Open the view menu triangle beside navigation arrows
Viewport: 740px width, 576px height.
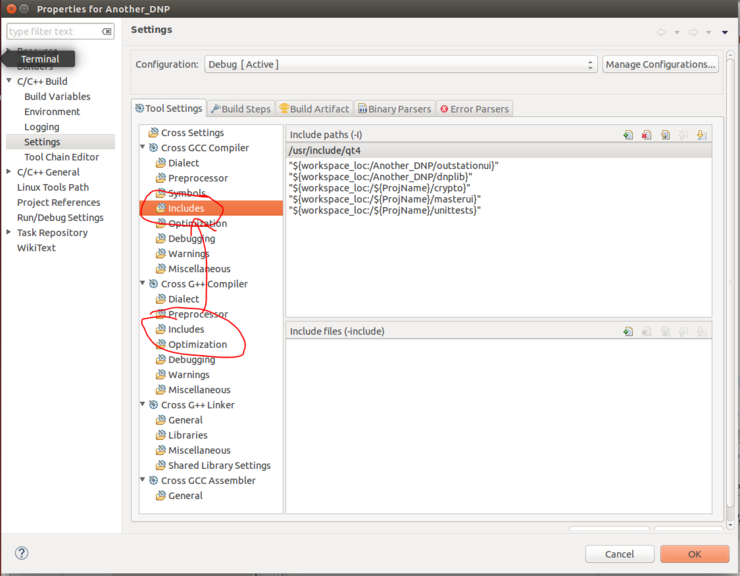(x=725, y=32)
